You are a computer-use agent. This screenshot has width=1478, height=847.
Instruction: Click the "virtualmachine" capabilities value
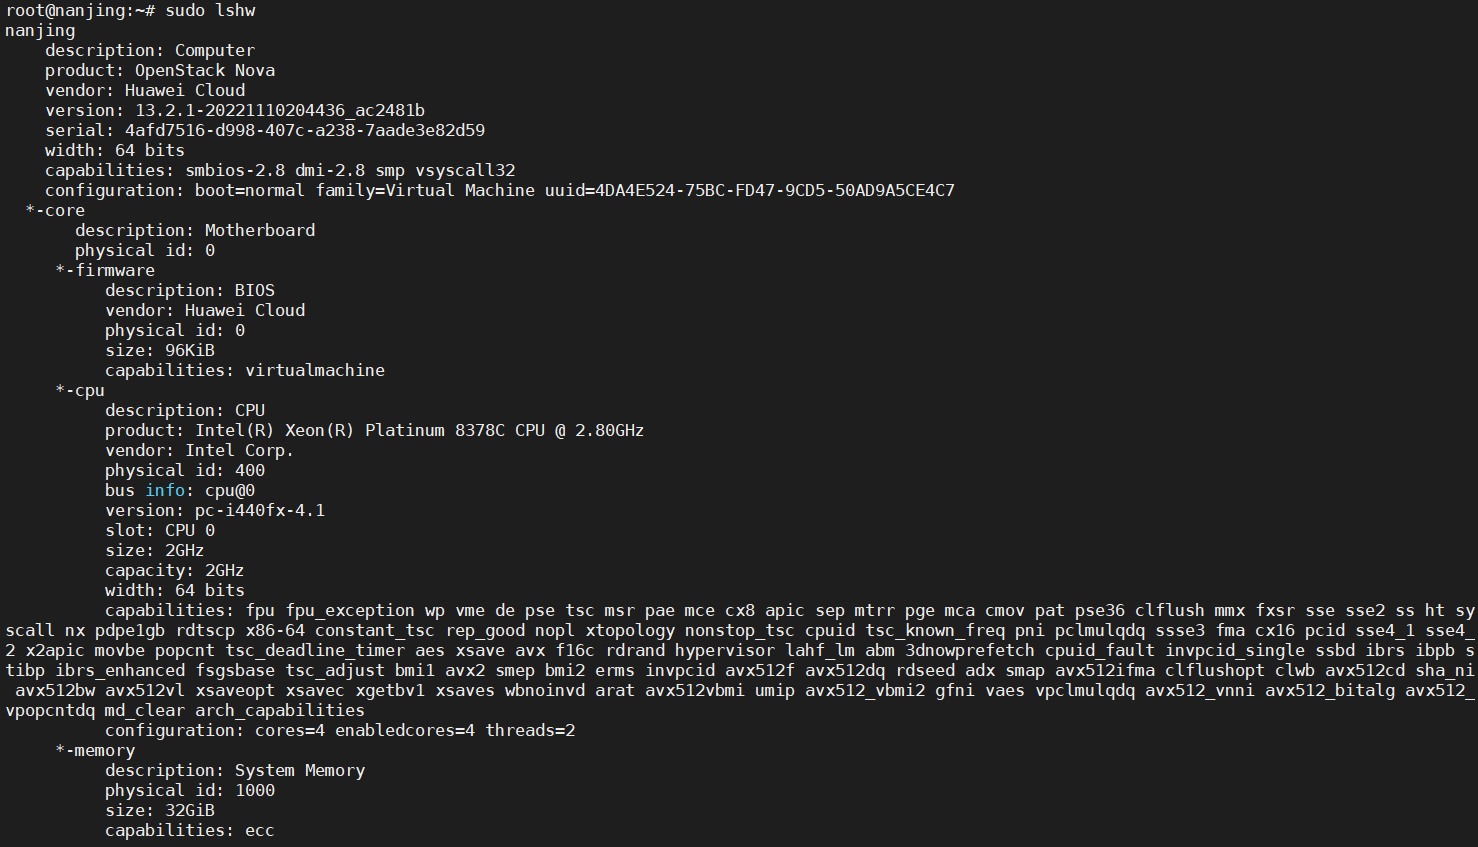315,370
